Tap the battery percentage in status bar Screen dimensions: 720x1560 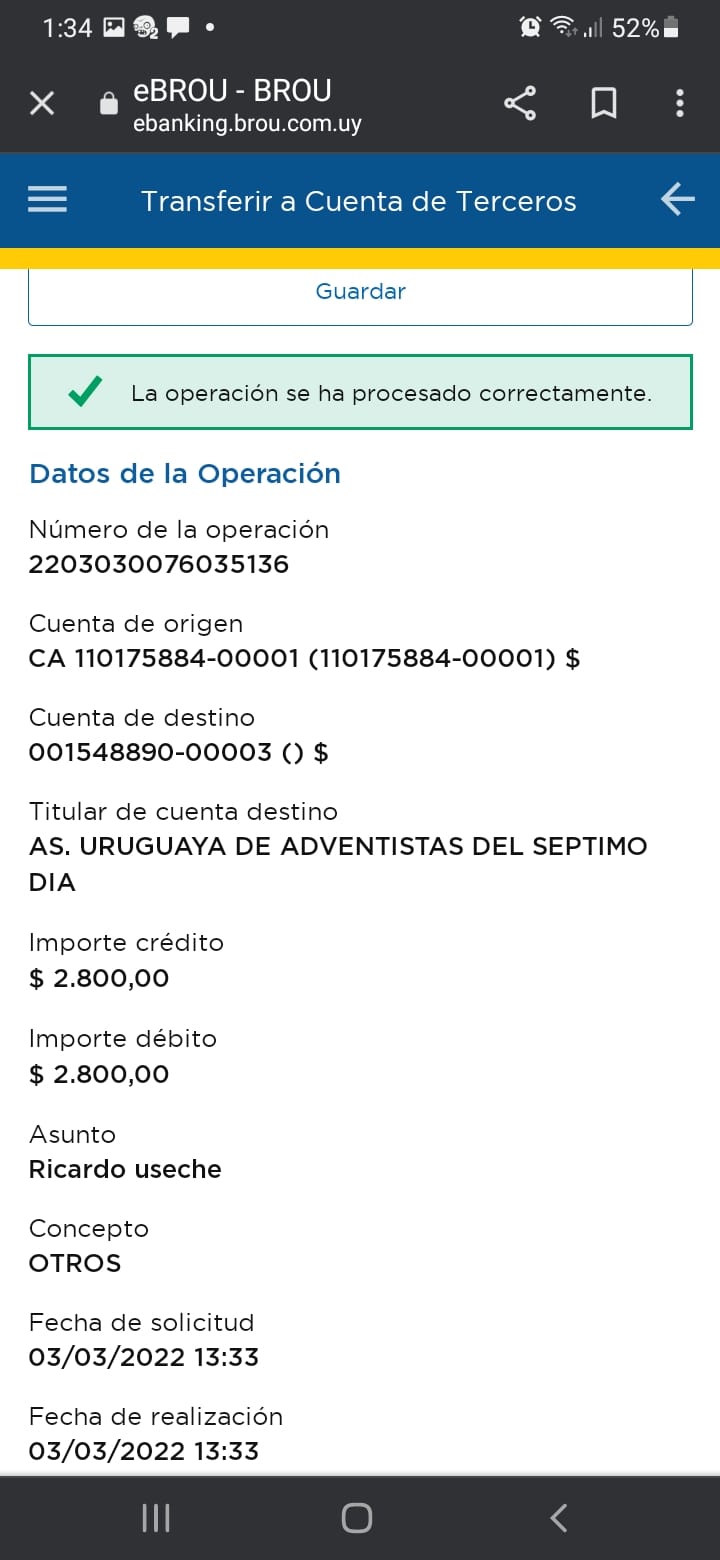click(636, 28)
